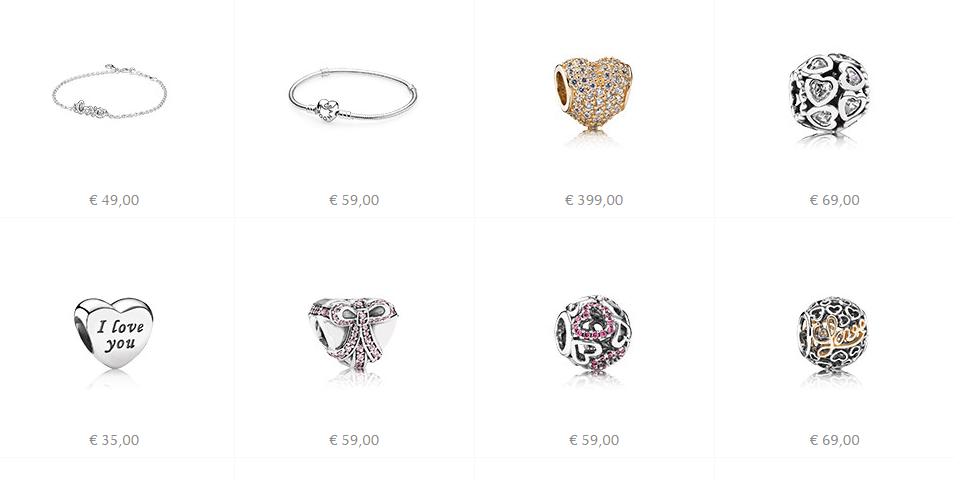Click the Love script pendant on the chain bracelet
The image size is (962, 480).
91,109
